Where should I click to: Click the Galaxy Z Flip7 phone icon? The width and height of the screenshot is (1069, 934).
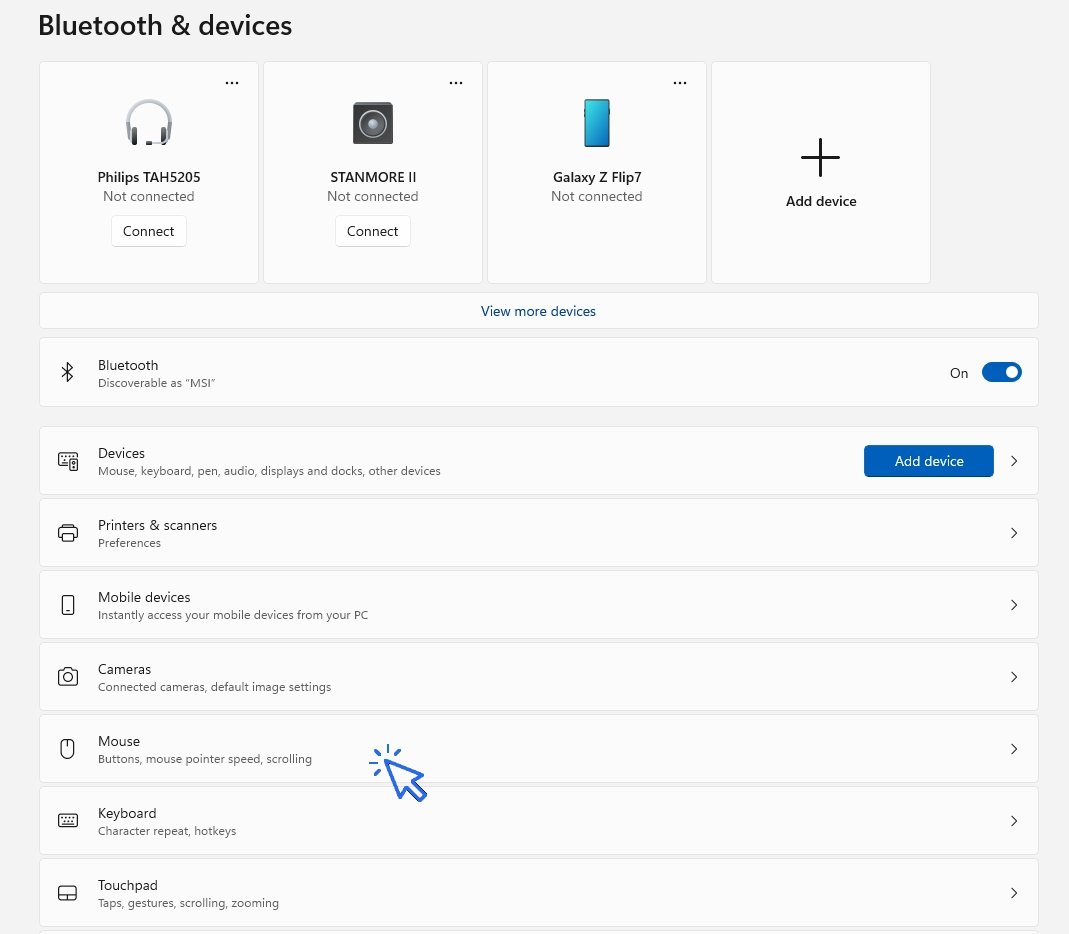[597, 123]
